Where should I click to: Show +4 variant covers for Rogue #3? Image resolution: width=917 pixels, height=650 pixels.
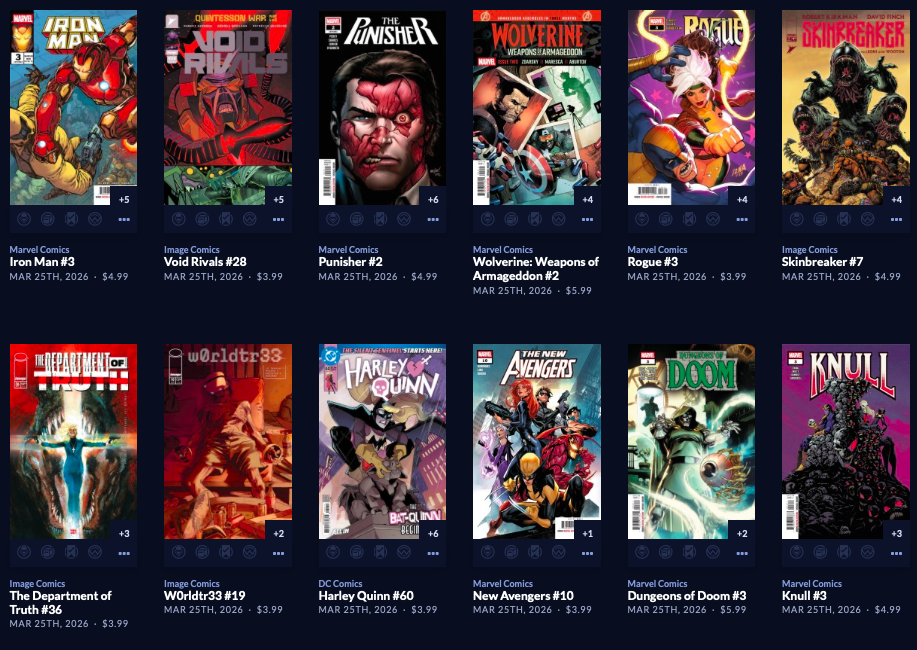tap(742, 200)
